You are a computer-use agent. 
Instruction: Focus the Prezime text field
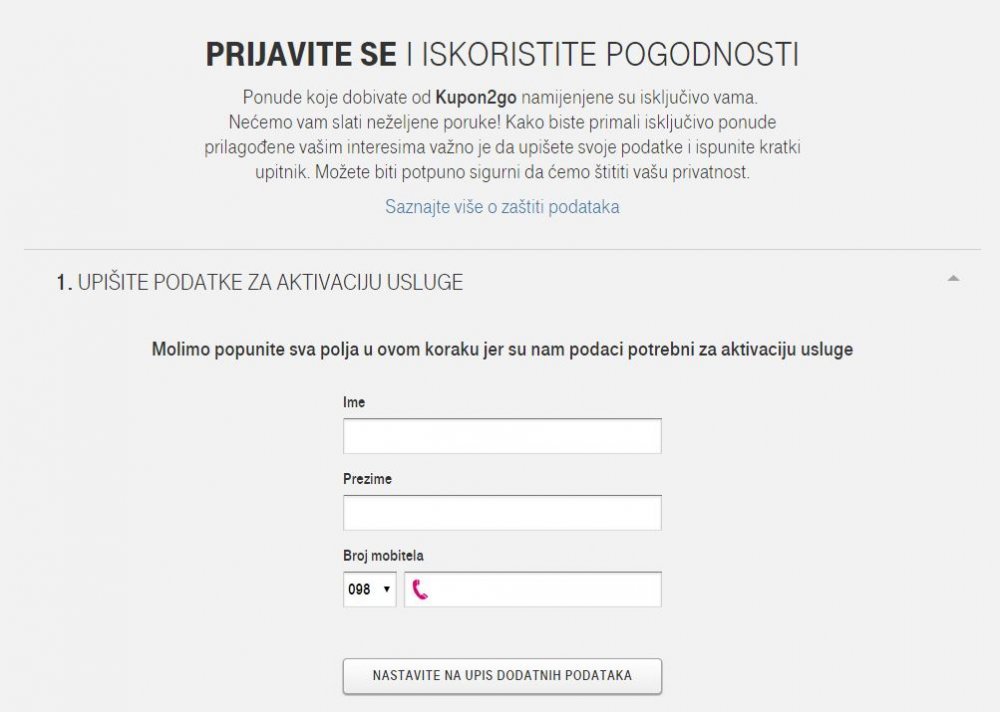pyautogui.click(x=502, y=512)
